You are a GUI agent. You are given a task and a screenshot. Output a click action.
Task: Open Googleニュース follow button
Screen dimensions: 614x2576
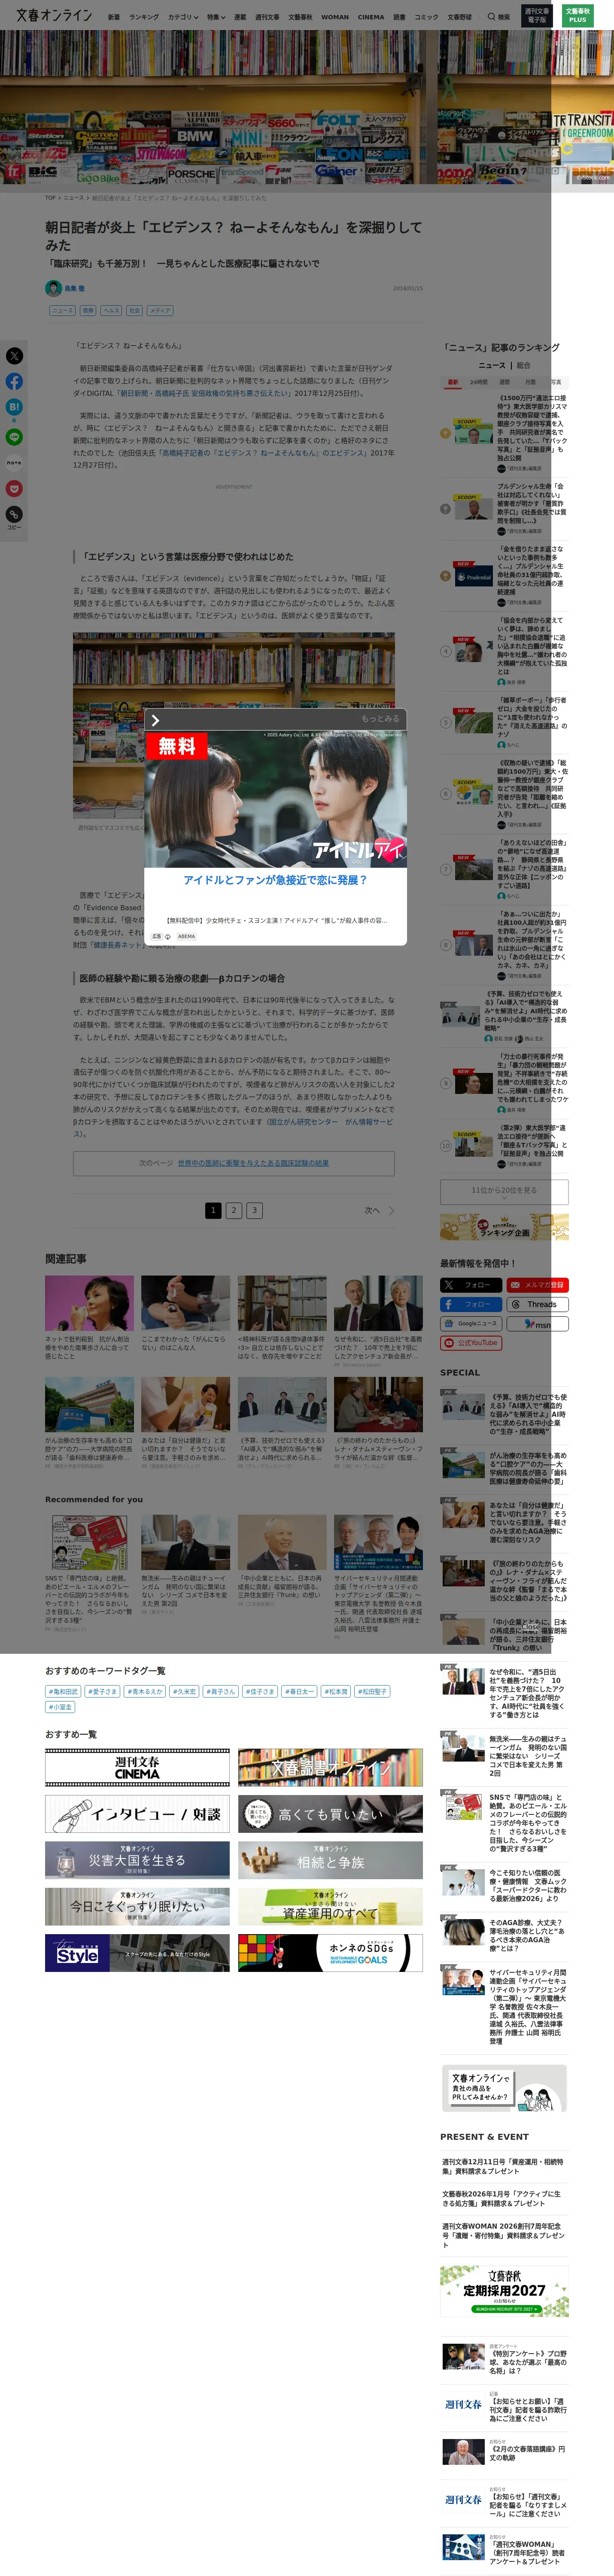point(471,1324)
